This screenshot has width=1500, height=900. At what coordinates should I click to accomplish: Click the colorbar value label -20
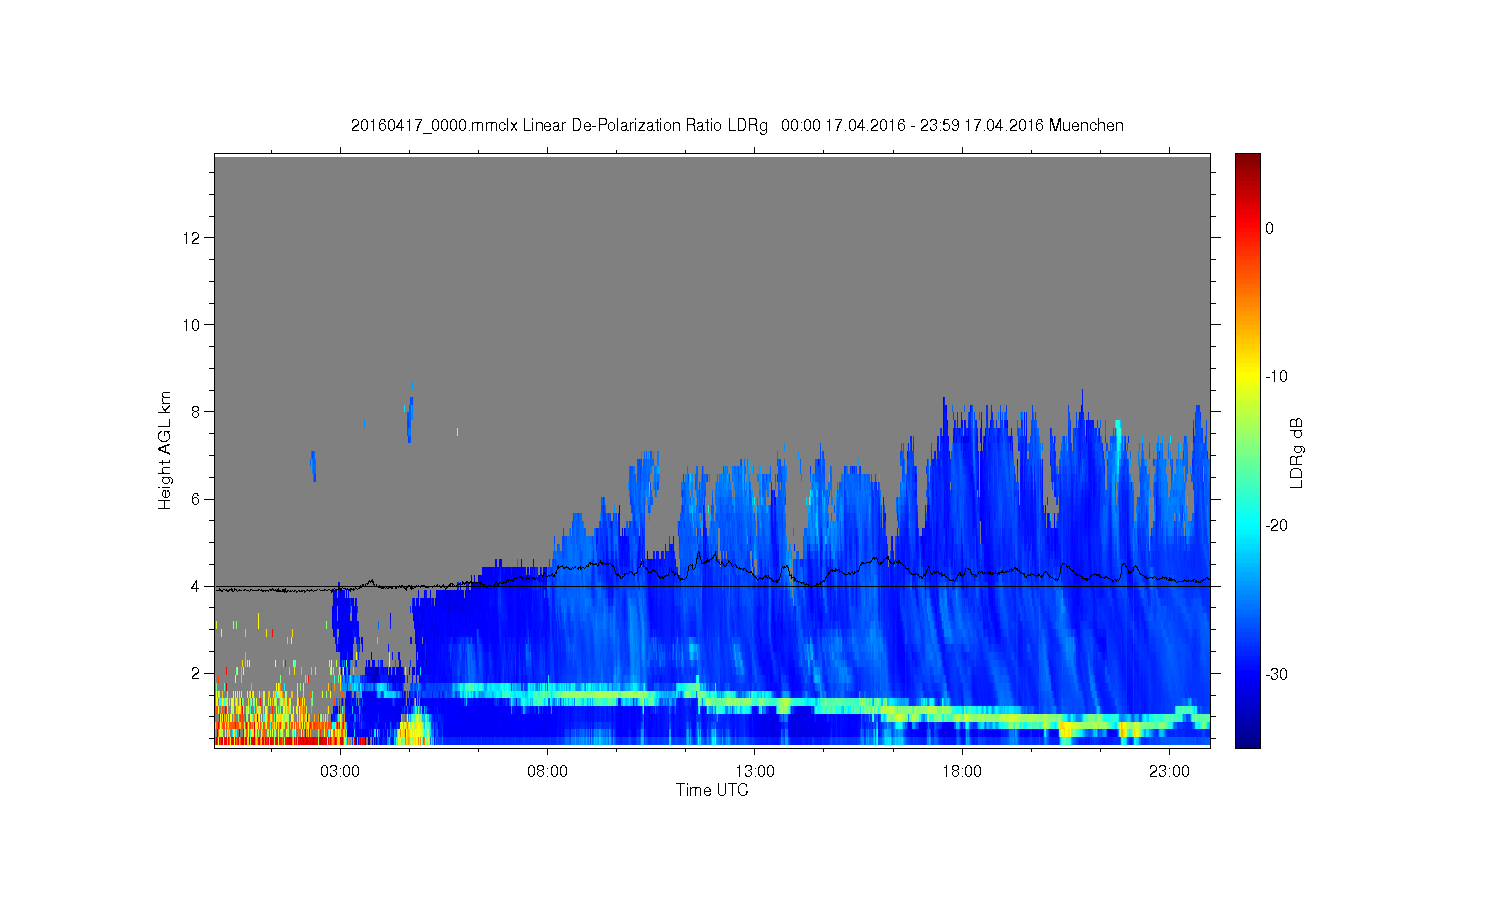pyautogui.click(x=1276, y=526)
